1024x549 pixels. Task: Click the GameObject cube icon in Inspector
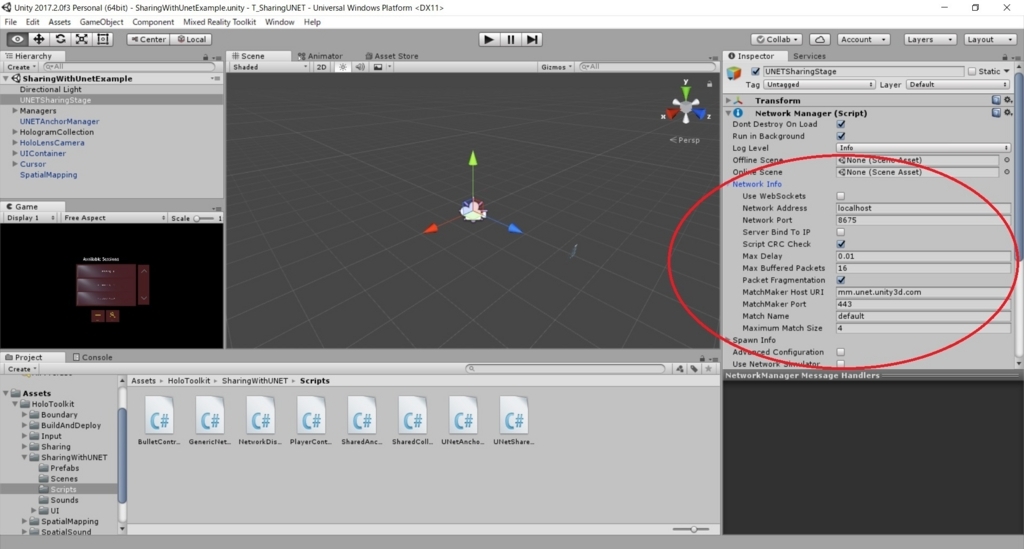[x=735, y=72]
